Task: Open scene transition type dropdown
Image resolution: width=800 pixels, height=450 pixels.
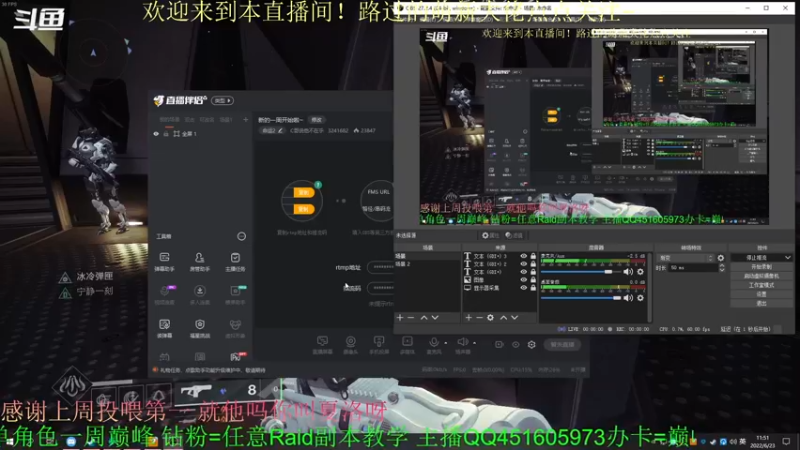Action: coord(685,258)
